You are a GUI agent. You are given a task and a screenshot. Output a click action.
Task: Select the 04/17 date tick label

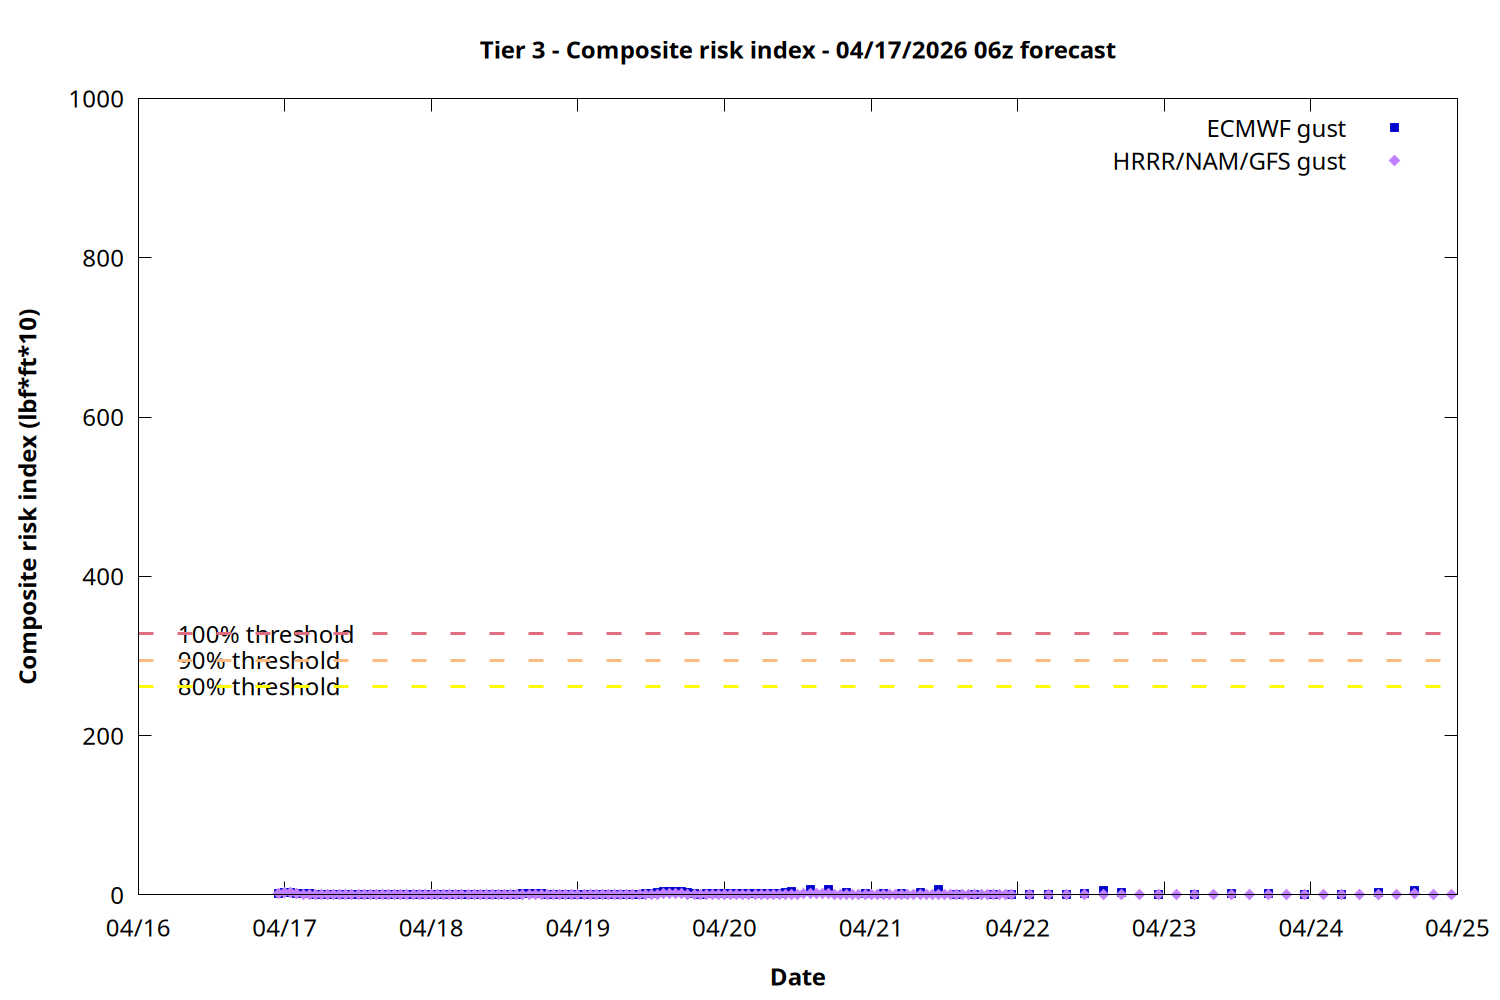285,928
